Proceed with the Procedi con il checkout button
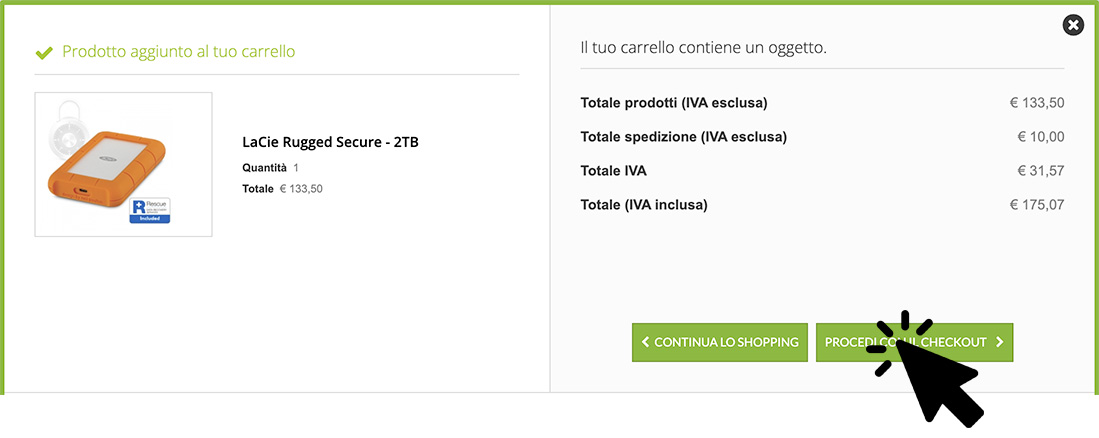 coord(914,343)
